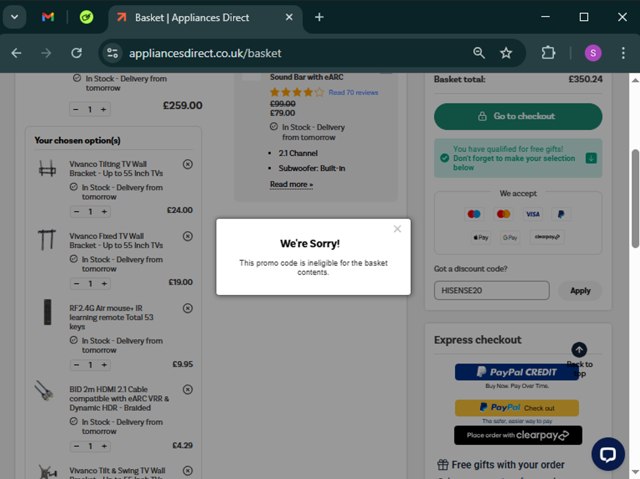The width and height of the screenshot is (640, 479).
Task: Click BID 2m HDMI 2.1 Cable title
Action: coord(119,399)
